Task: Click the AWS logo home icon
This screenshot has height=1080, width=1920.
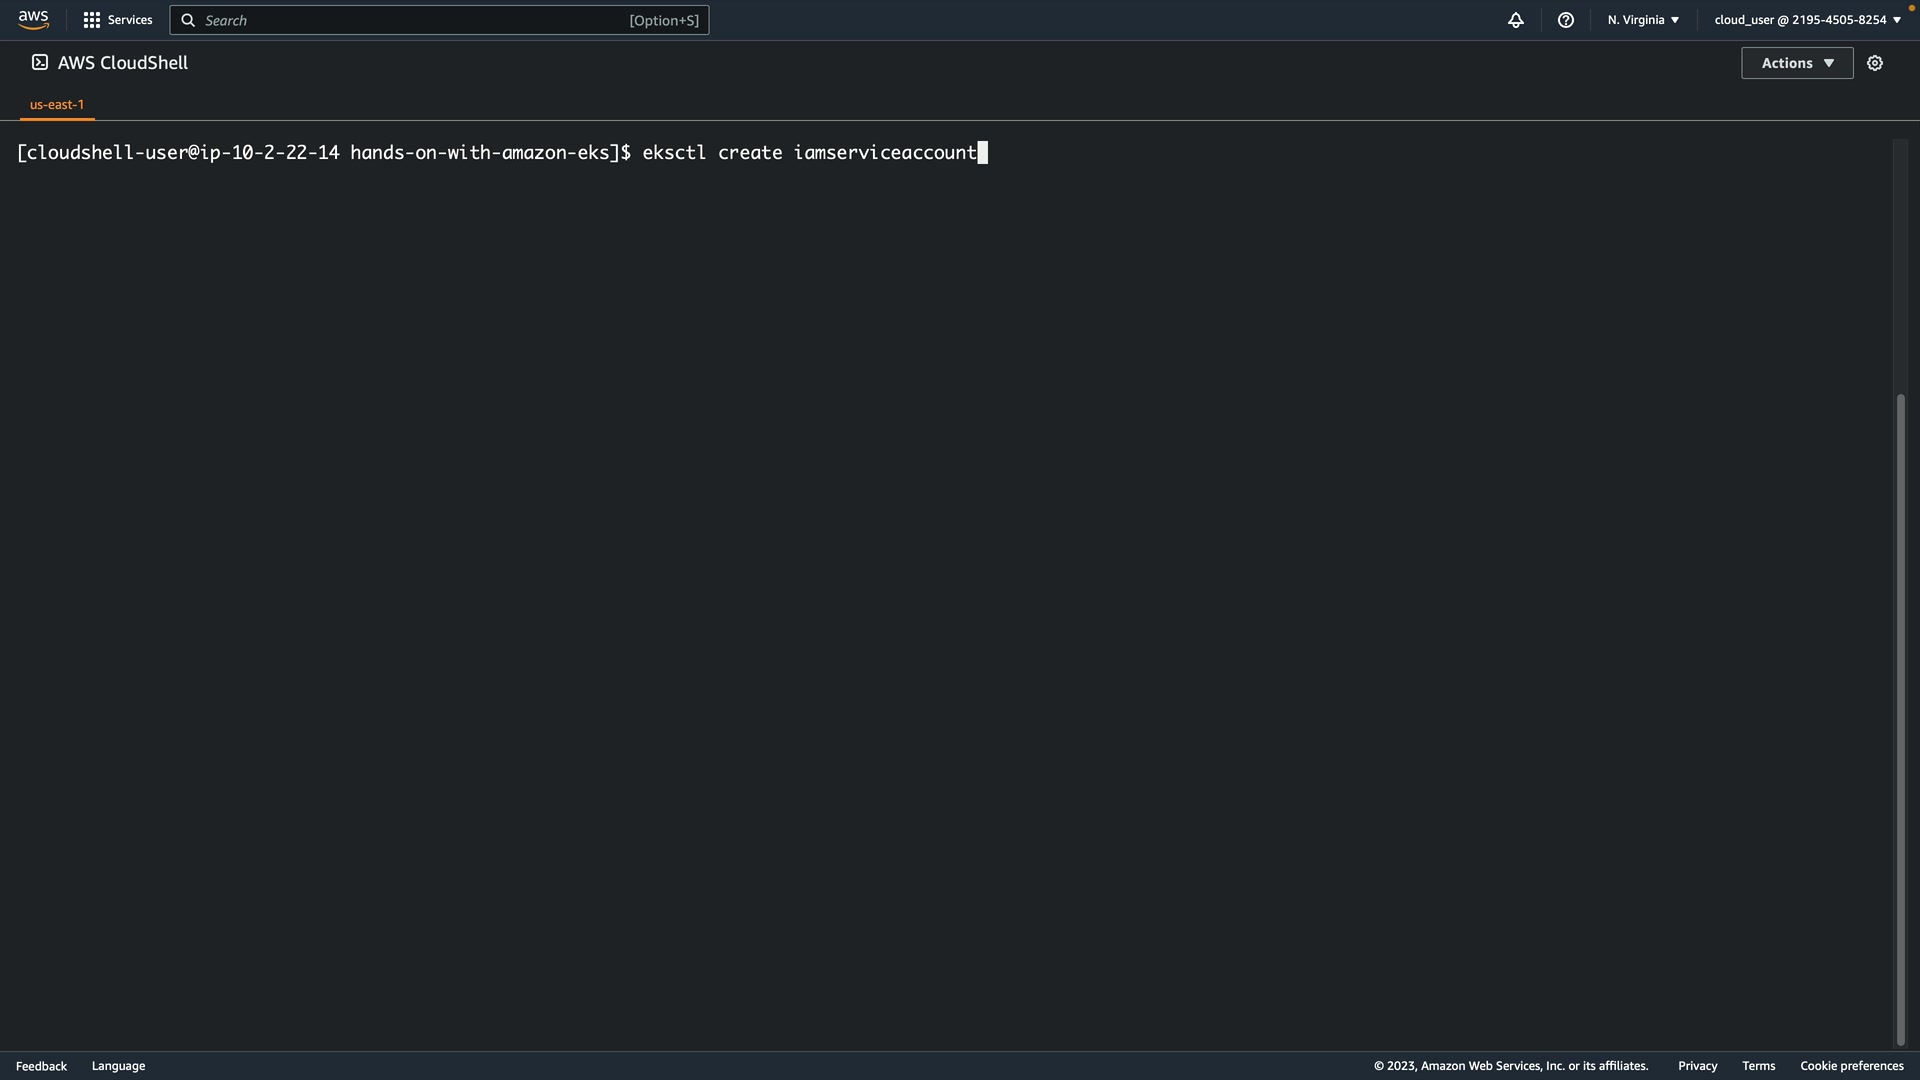Action: (x=33, y=20)
